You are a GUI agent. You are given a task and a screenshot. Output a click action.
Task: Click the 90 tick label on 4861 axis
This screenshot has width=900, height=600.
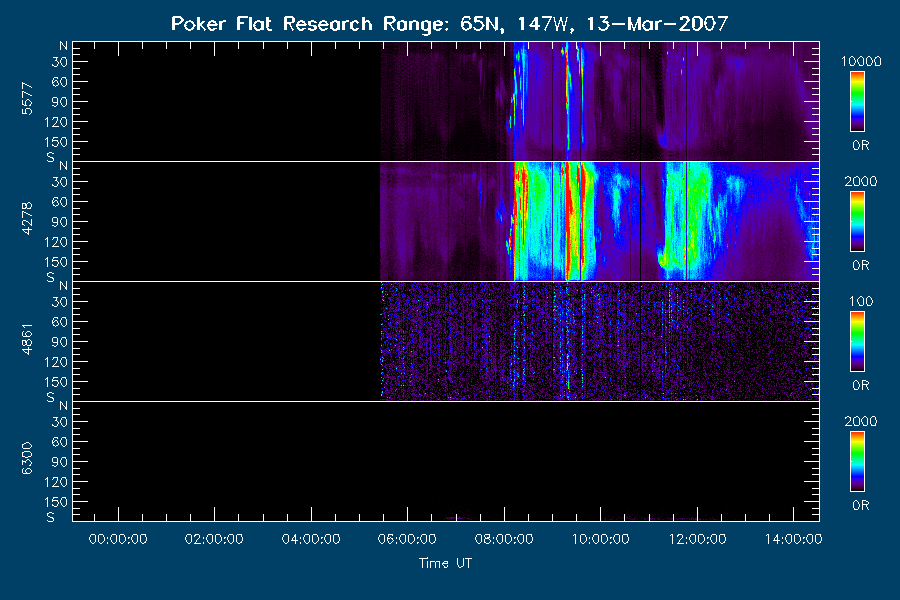point(60,342)
